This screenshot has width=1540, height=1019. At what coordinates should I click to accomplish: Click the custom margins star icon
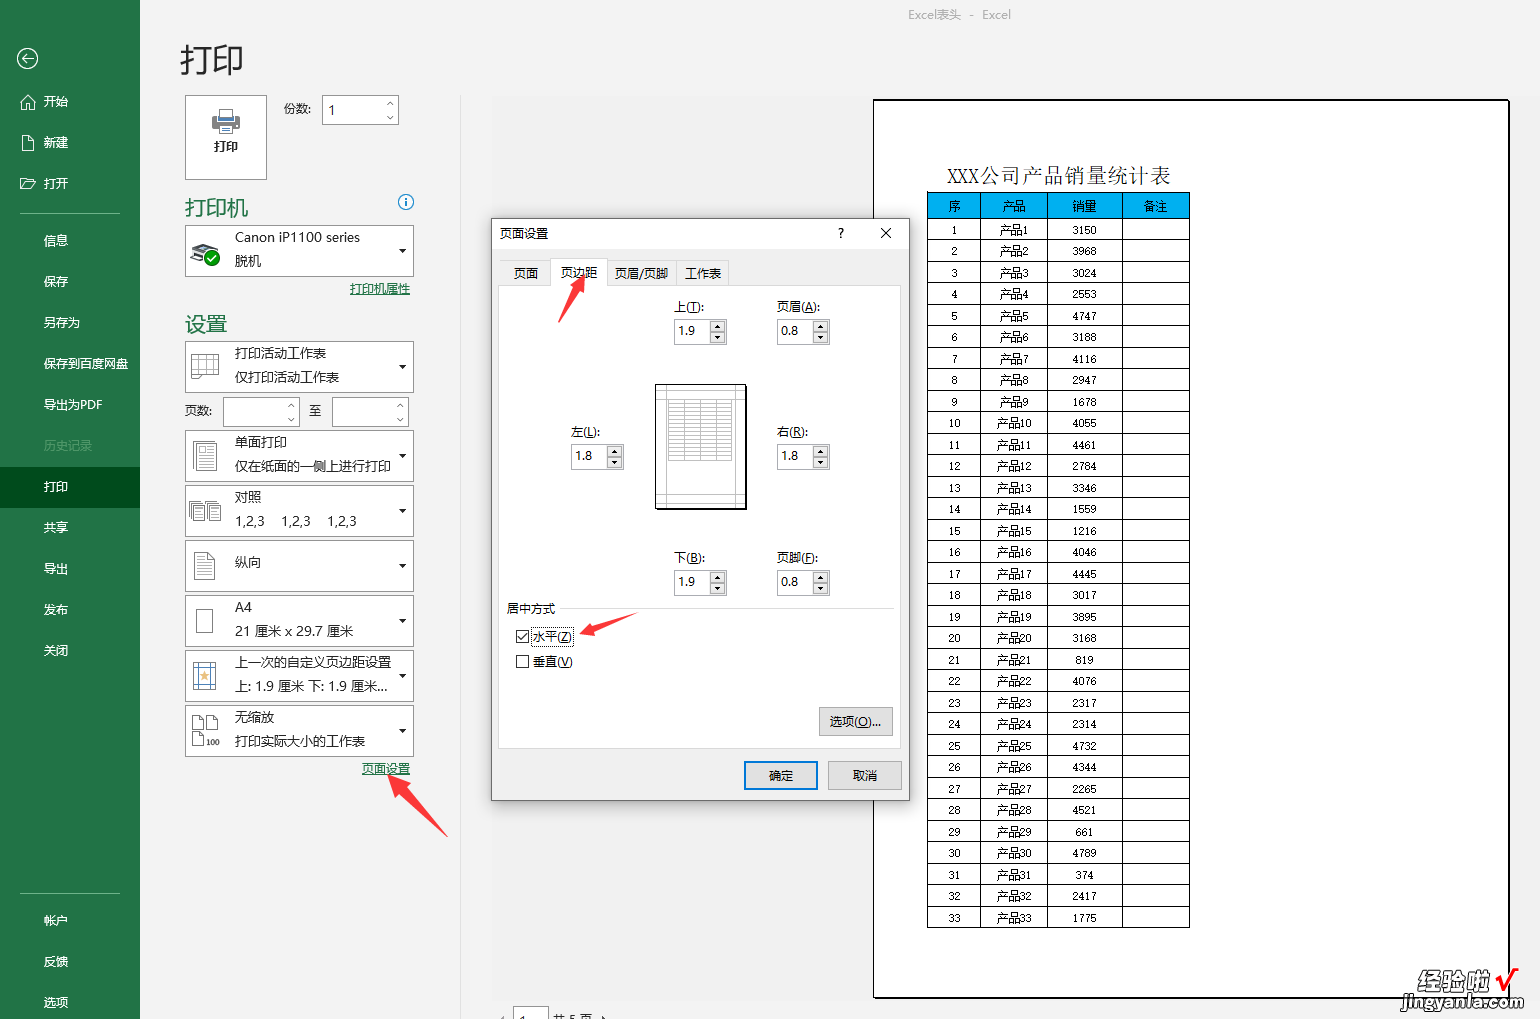[205, 676]
